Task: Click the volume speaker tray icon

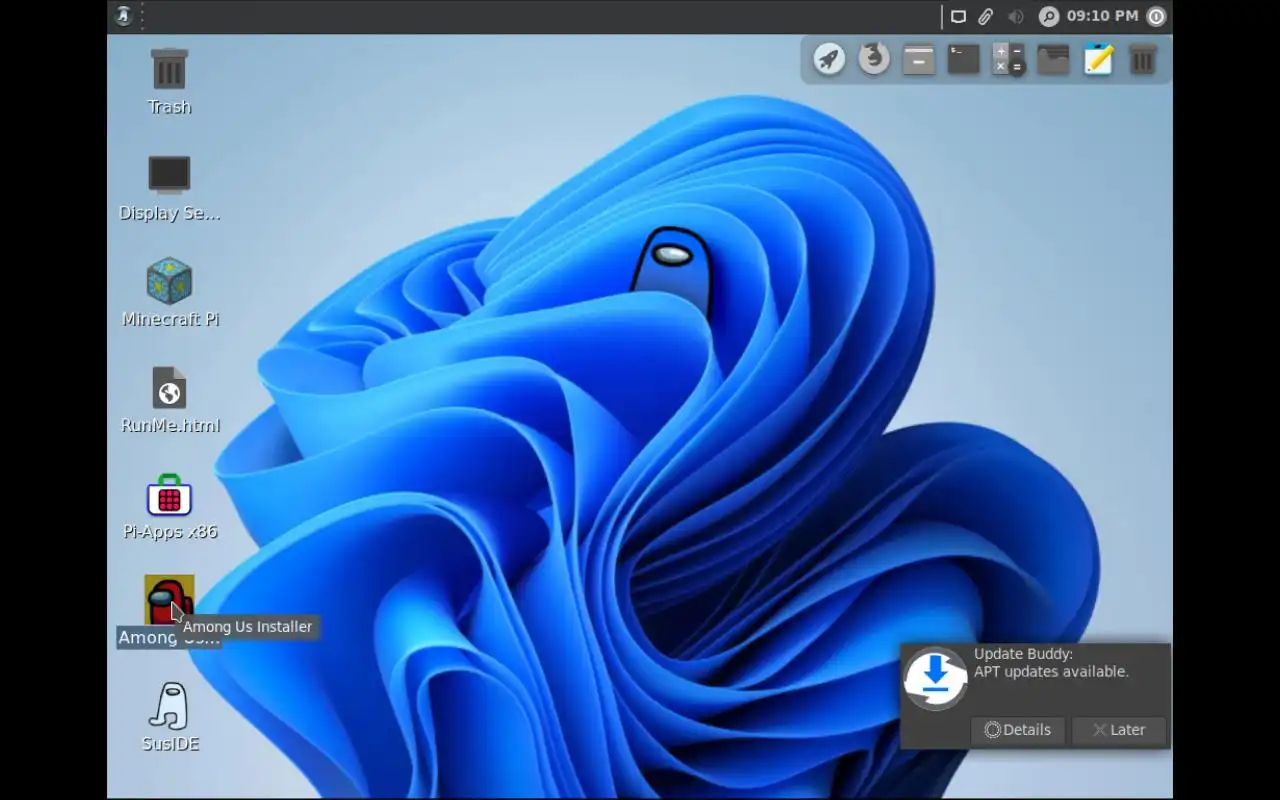Action: [1016, 16]
